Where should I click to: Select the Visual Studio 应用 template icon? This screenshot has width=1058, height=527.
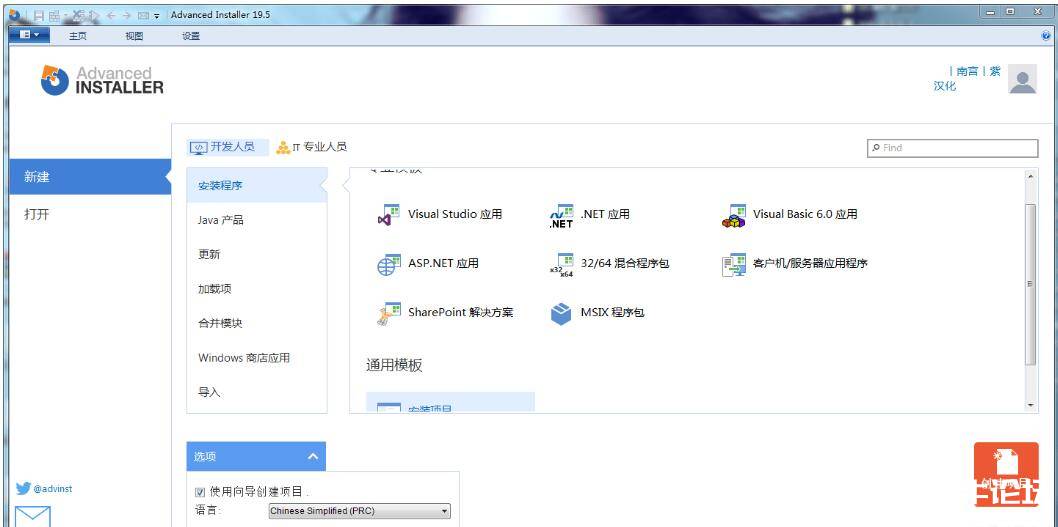[x=389, y=215]
